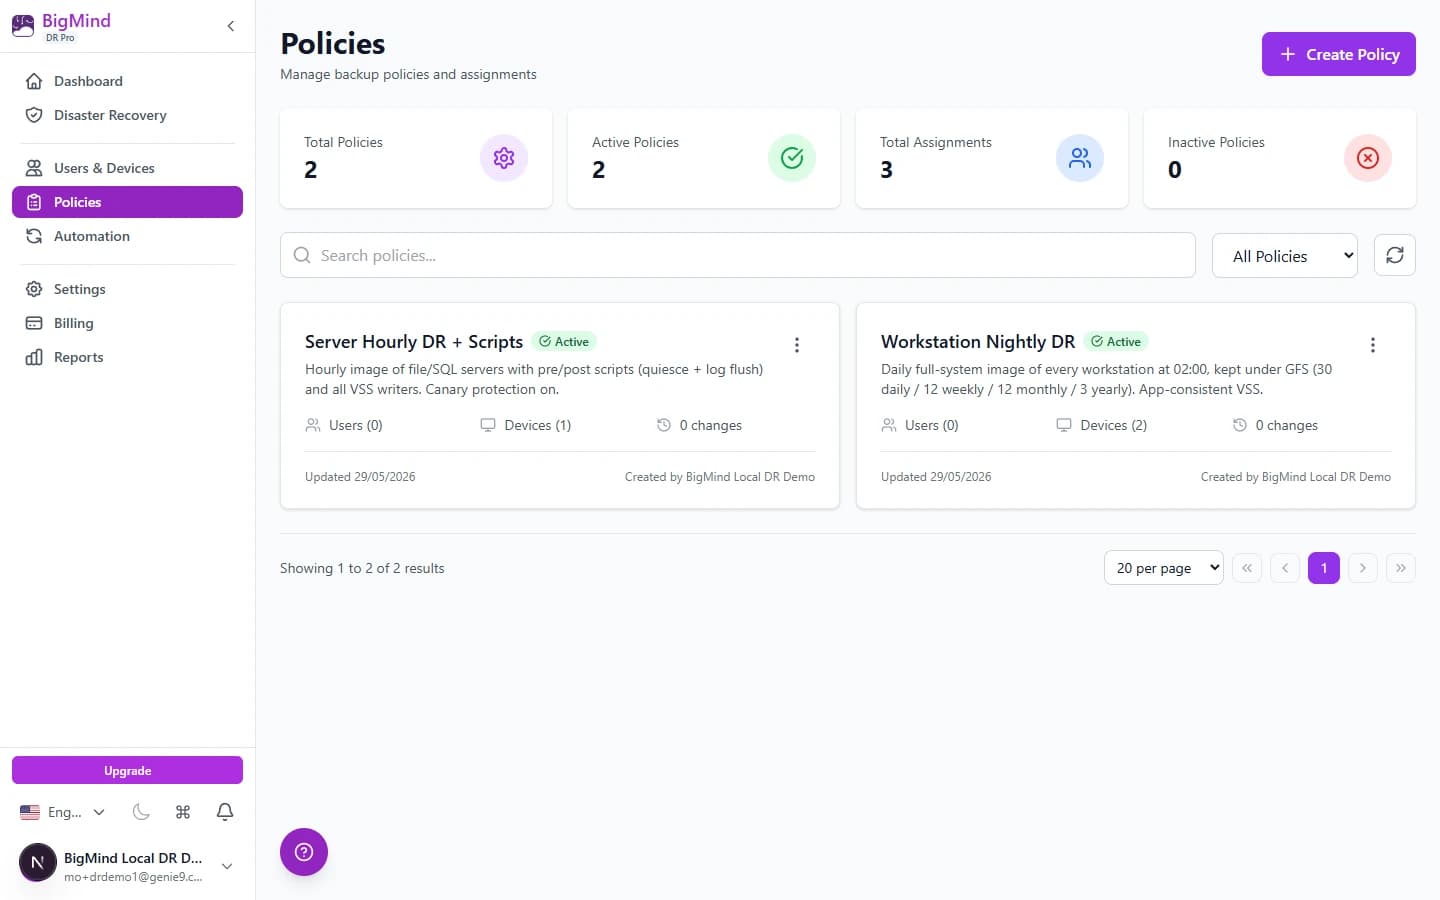Select page 1 in pagination

pyautogui.click(x=1324, y=568)
